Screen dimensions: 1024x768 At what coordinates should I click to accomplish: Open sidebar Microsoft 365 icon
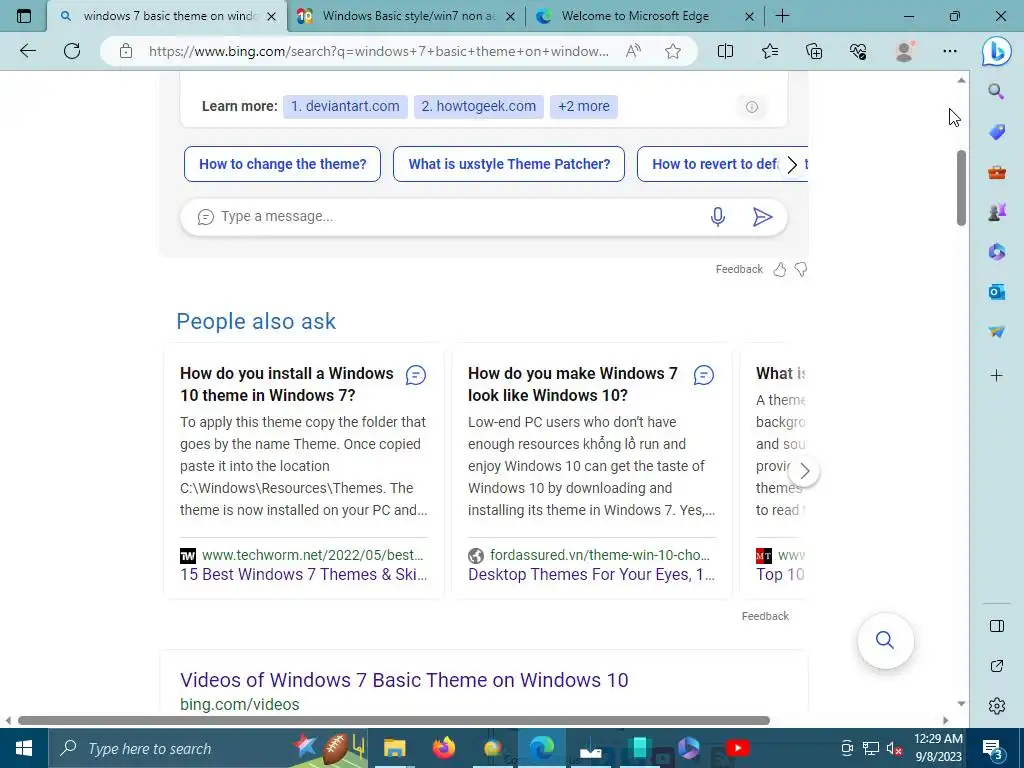(997, 252)
